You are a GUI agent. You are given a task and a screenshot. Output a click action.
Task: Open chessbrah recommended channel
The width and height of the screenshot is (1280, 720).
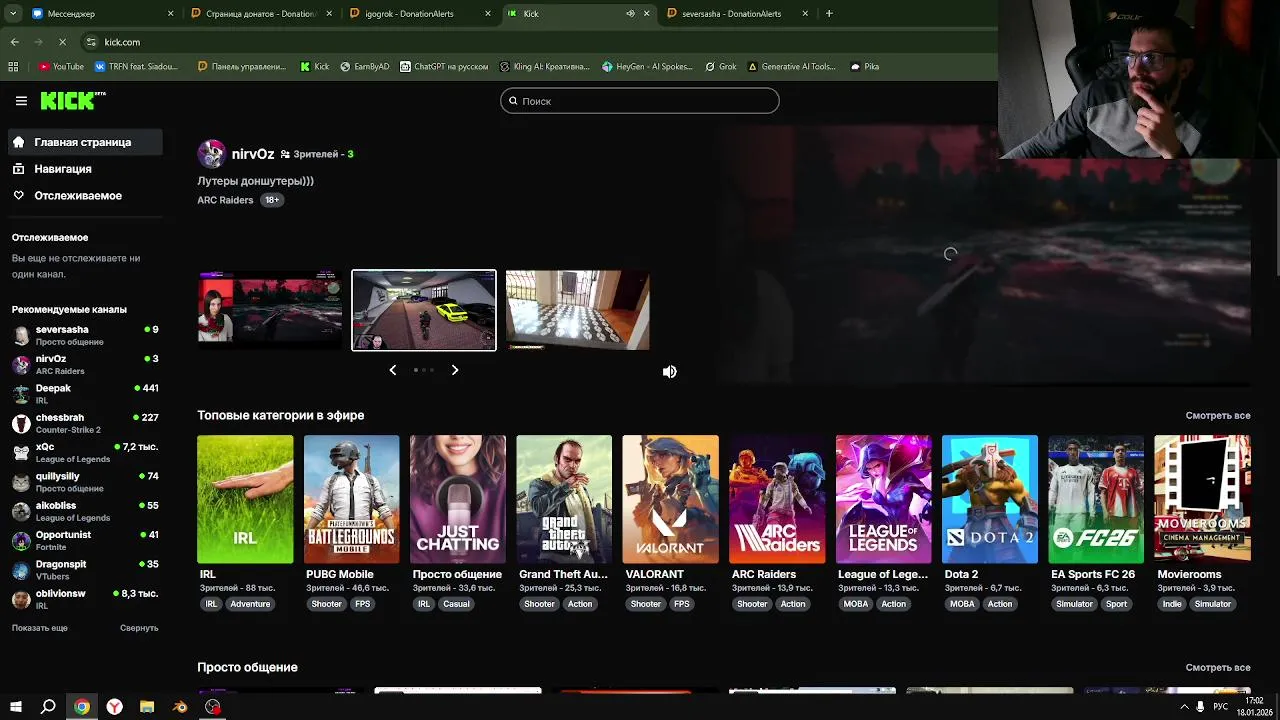click(85, 423)
